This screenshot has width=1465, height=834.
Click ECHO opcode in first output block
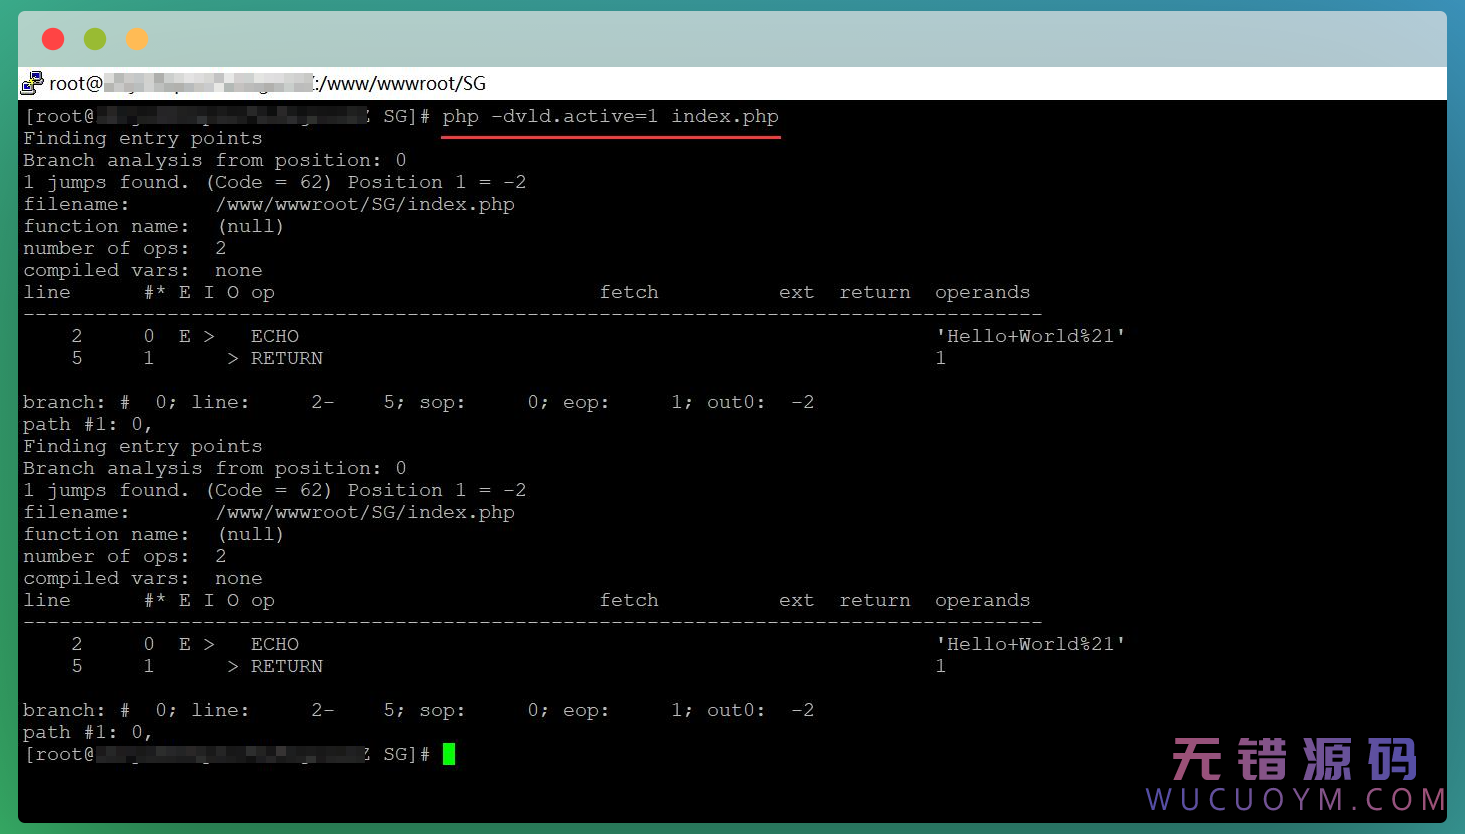(275, 336)
